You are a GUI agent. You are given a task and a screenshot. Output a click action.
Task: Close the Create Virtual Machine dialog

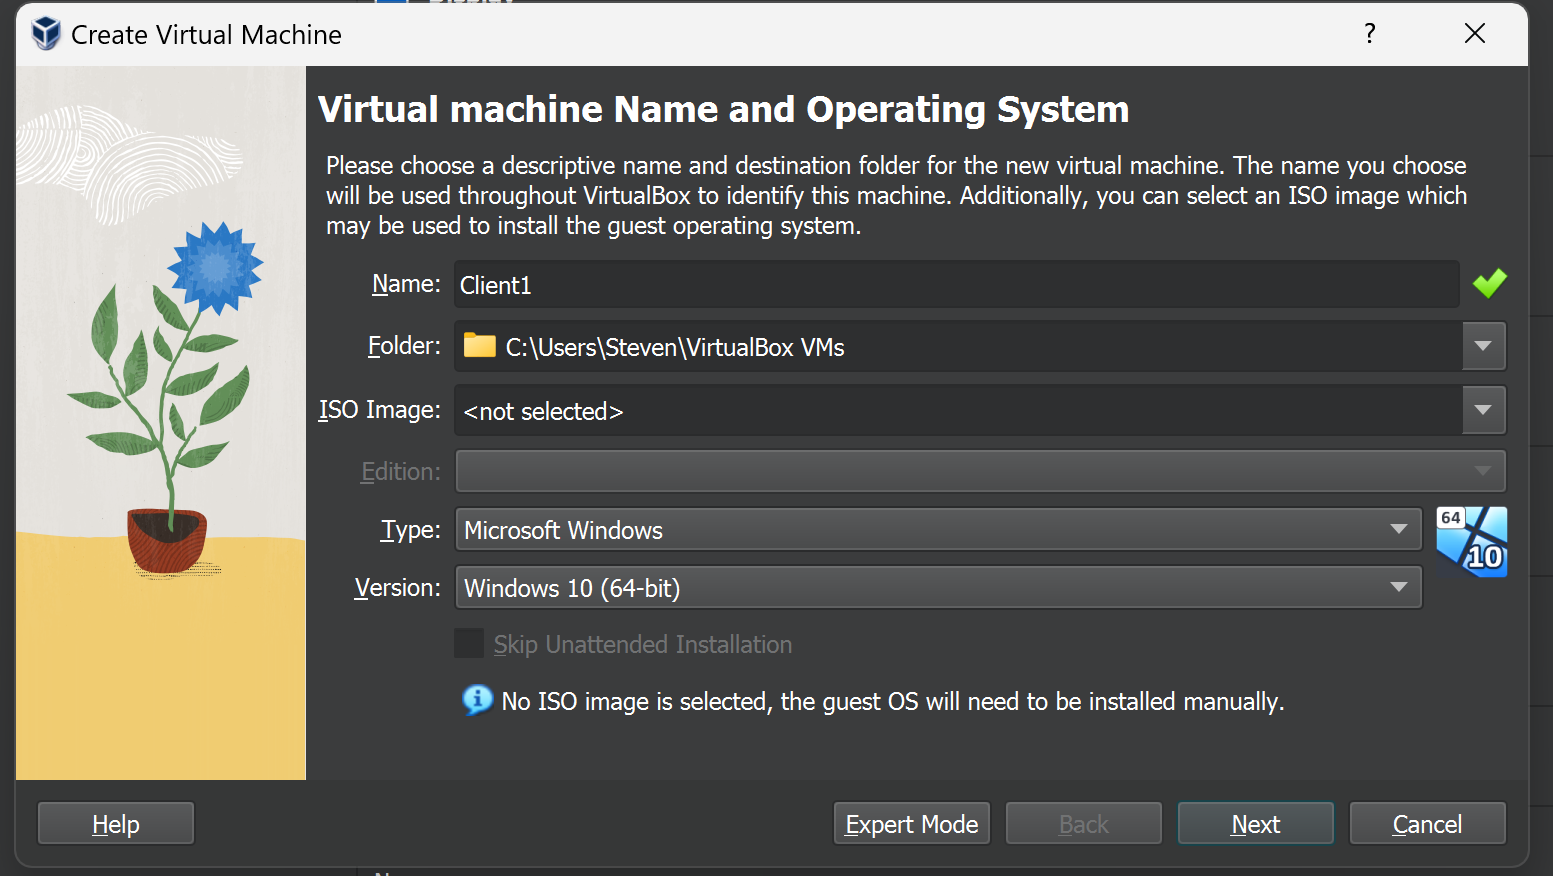coord(1474,34)
